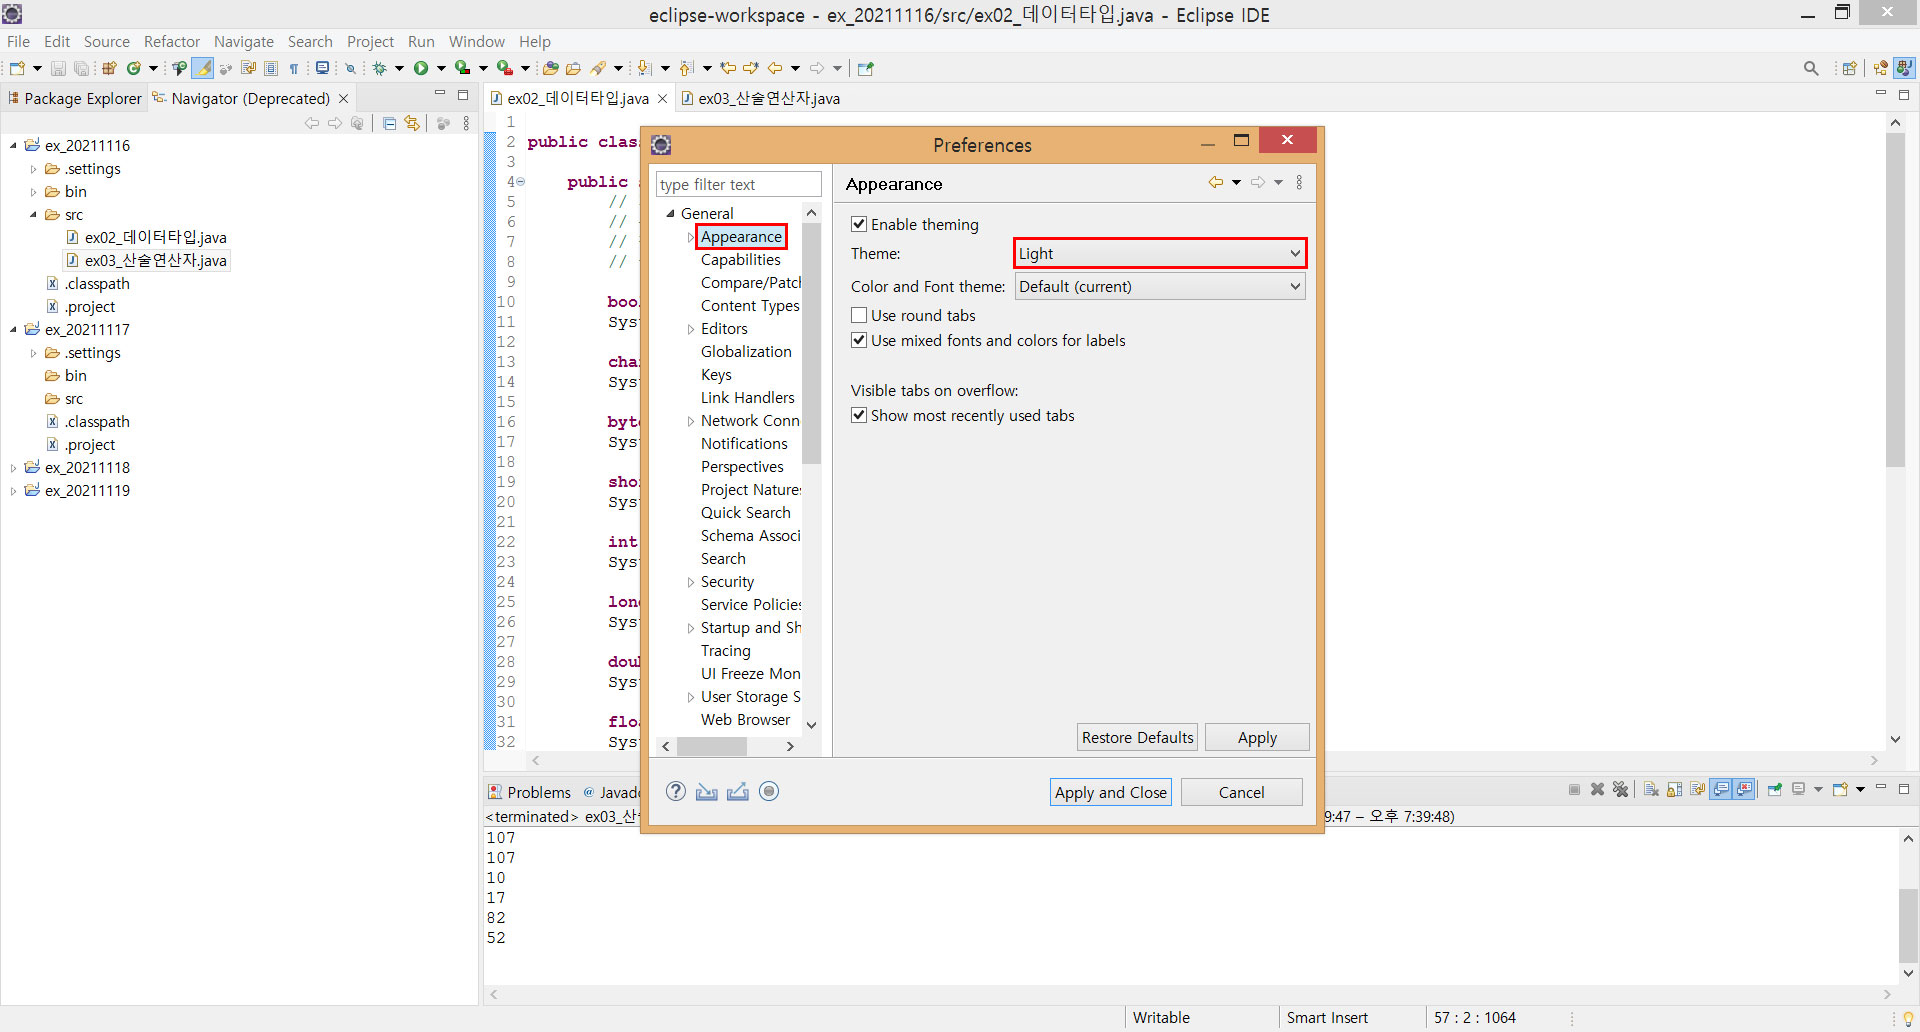
Task: Open the Window menu
Action: click(x=476, y=41)
